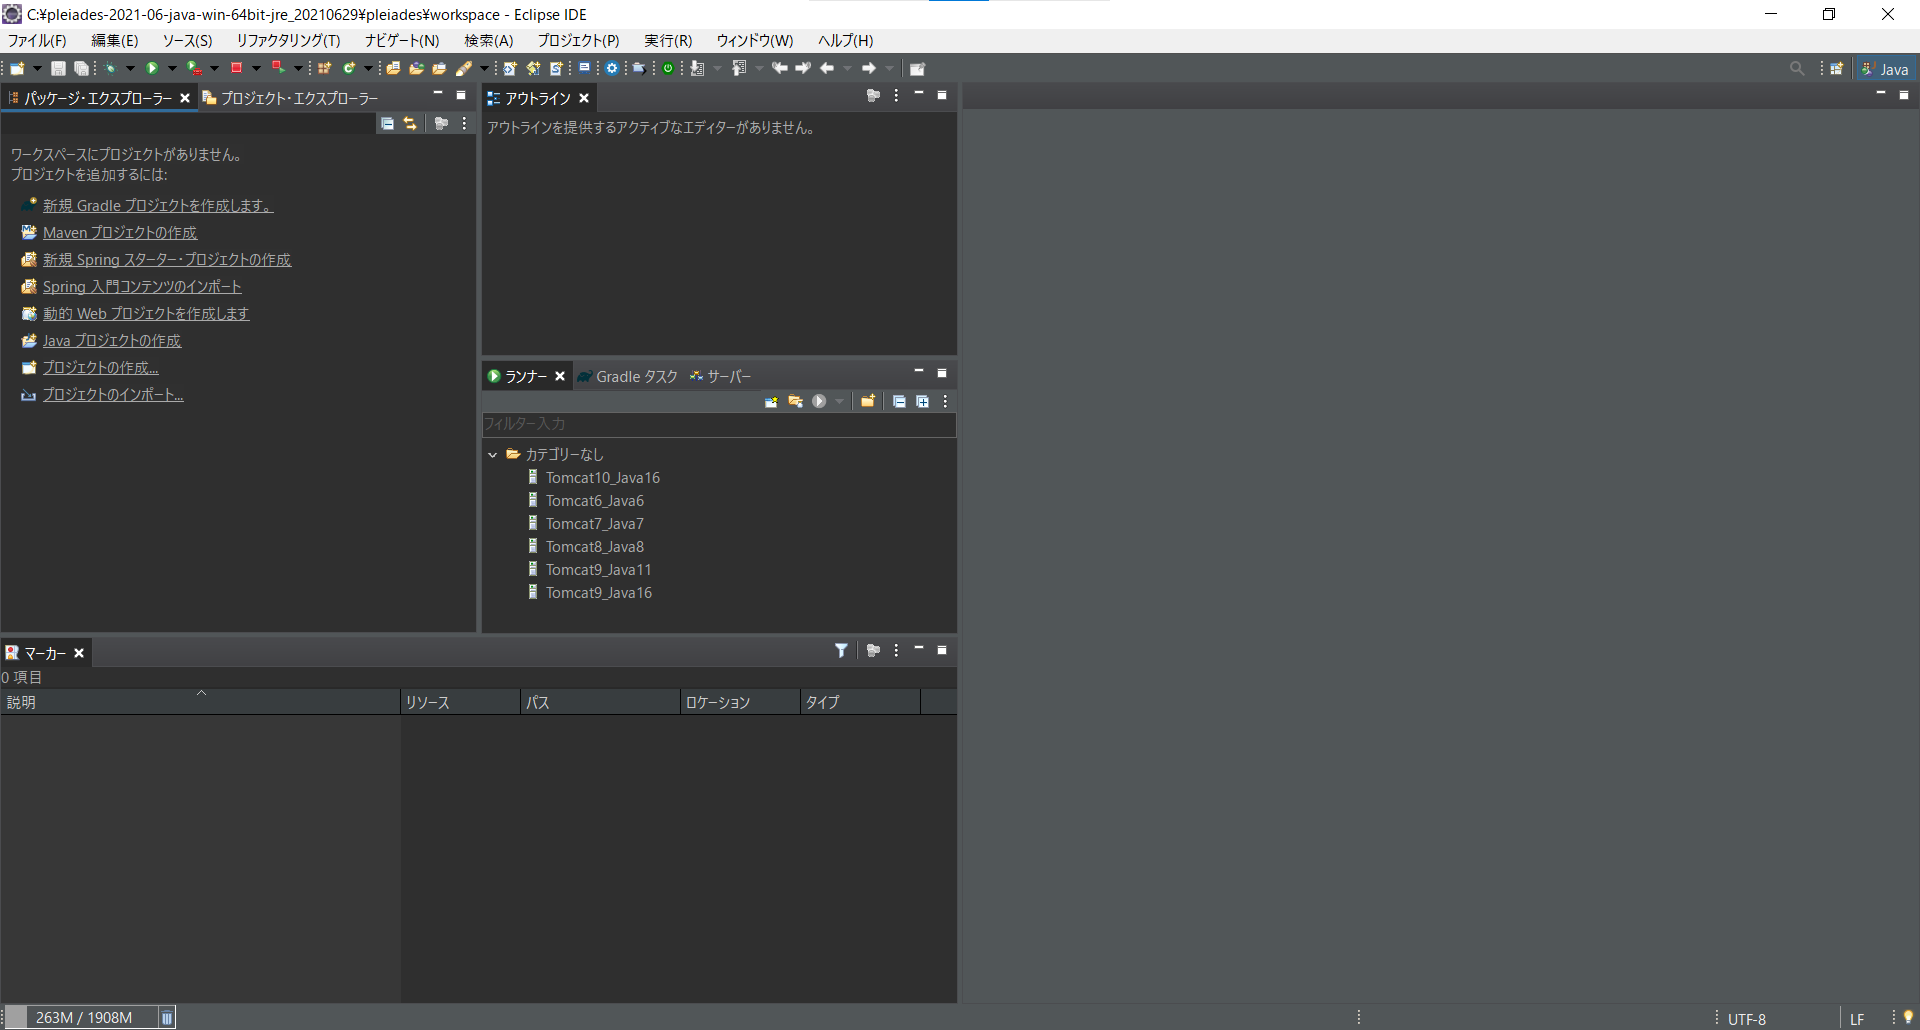Run garbage collector trash icon in status bar
This screenshot has height=1030, width=1920.
pos(167,1018)
